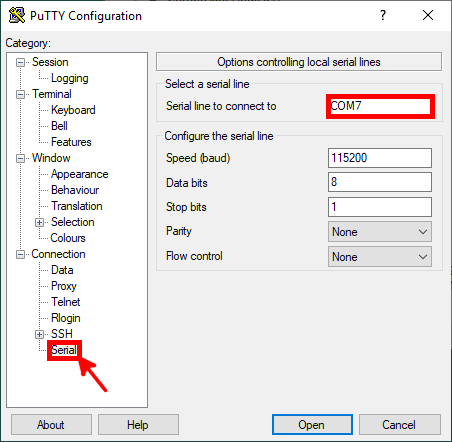Collapse the Window tree node
Viewport: 452px width, 442px height.
pyautogui.click(x=20, y=158)
